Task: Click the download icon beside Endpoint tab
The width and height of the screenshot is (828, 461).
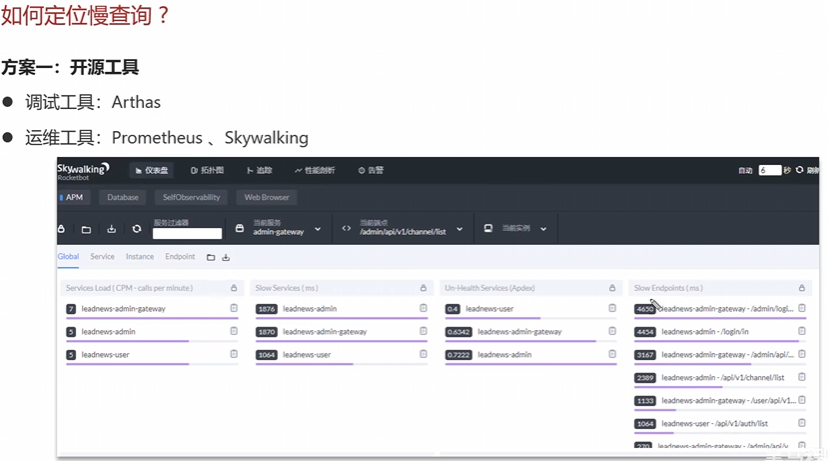Action: [x=226, y=257]
